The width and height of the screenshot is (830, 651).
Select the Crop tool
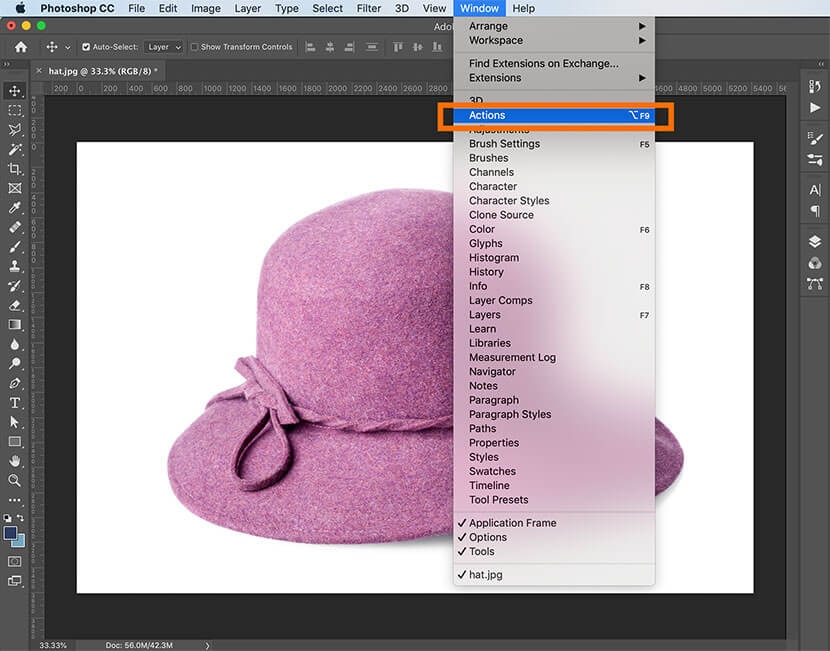(x=15, y=168)
